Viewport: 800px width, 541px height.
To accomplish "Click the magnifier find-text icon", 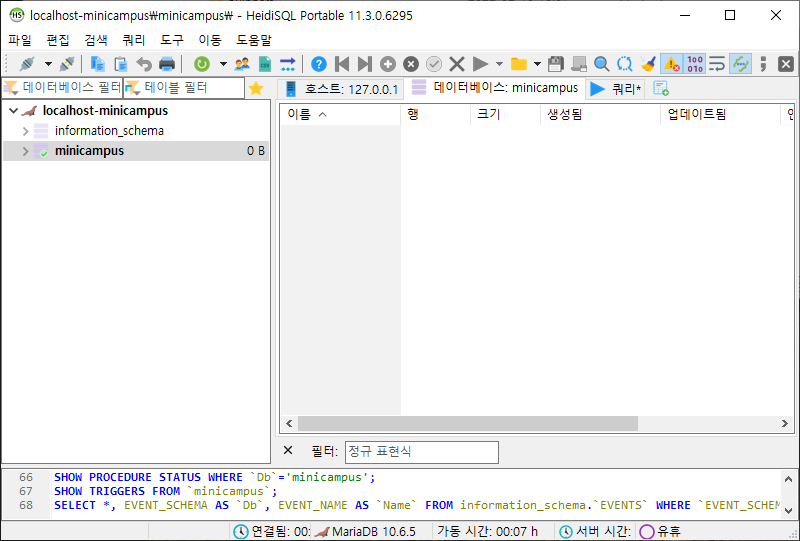I will click(x=602, y=64).
